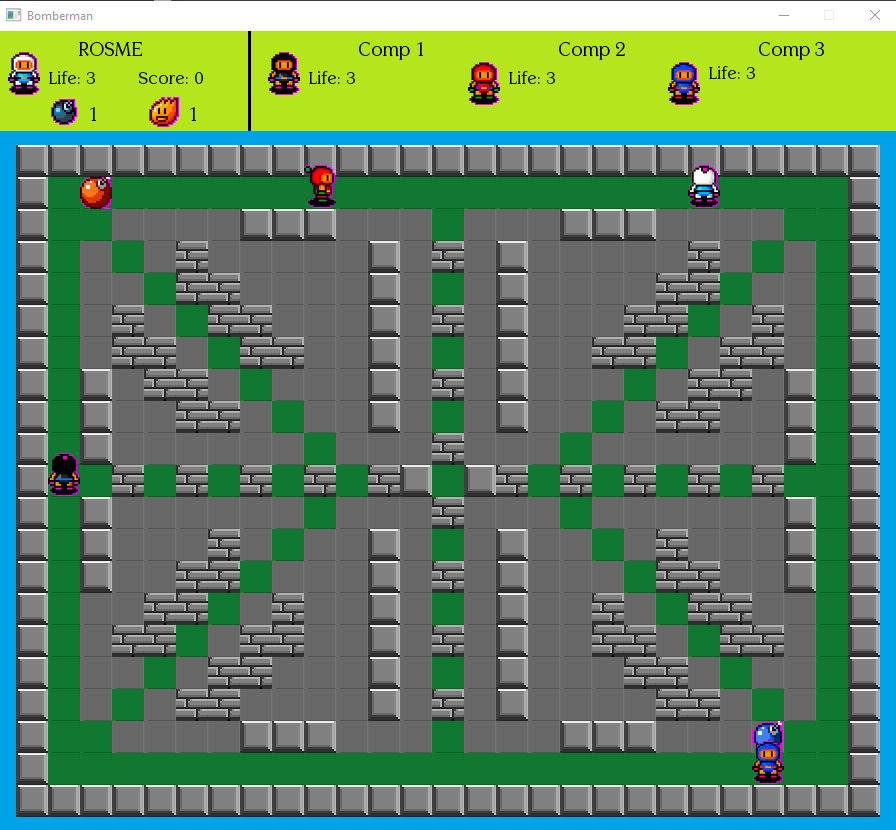Click the bomb count number 1
This screenshot has height=830, width=896.
coord(93,115)
